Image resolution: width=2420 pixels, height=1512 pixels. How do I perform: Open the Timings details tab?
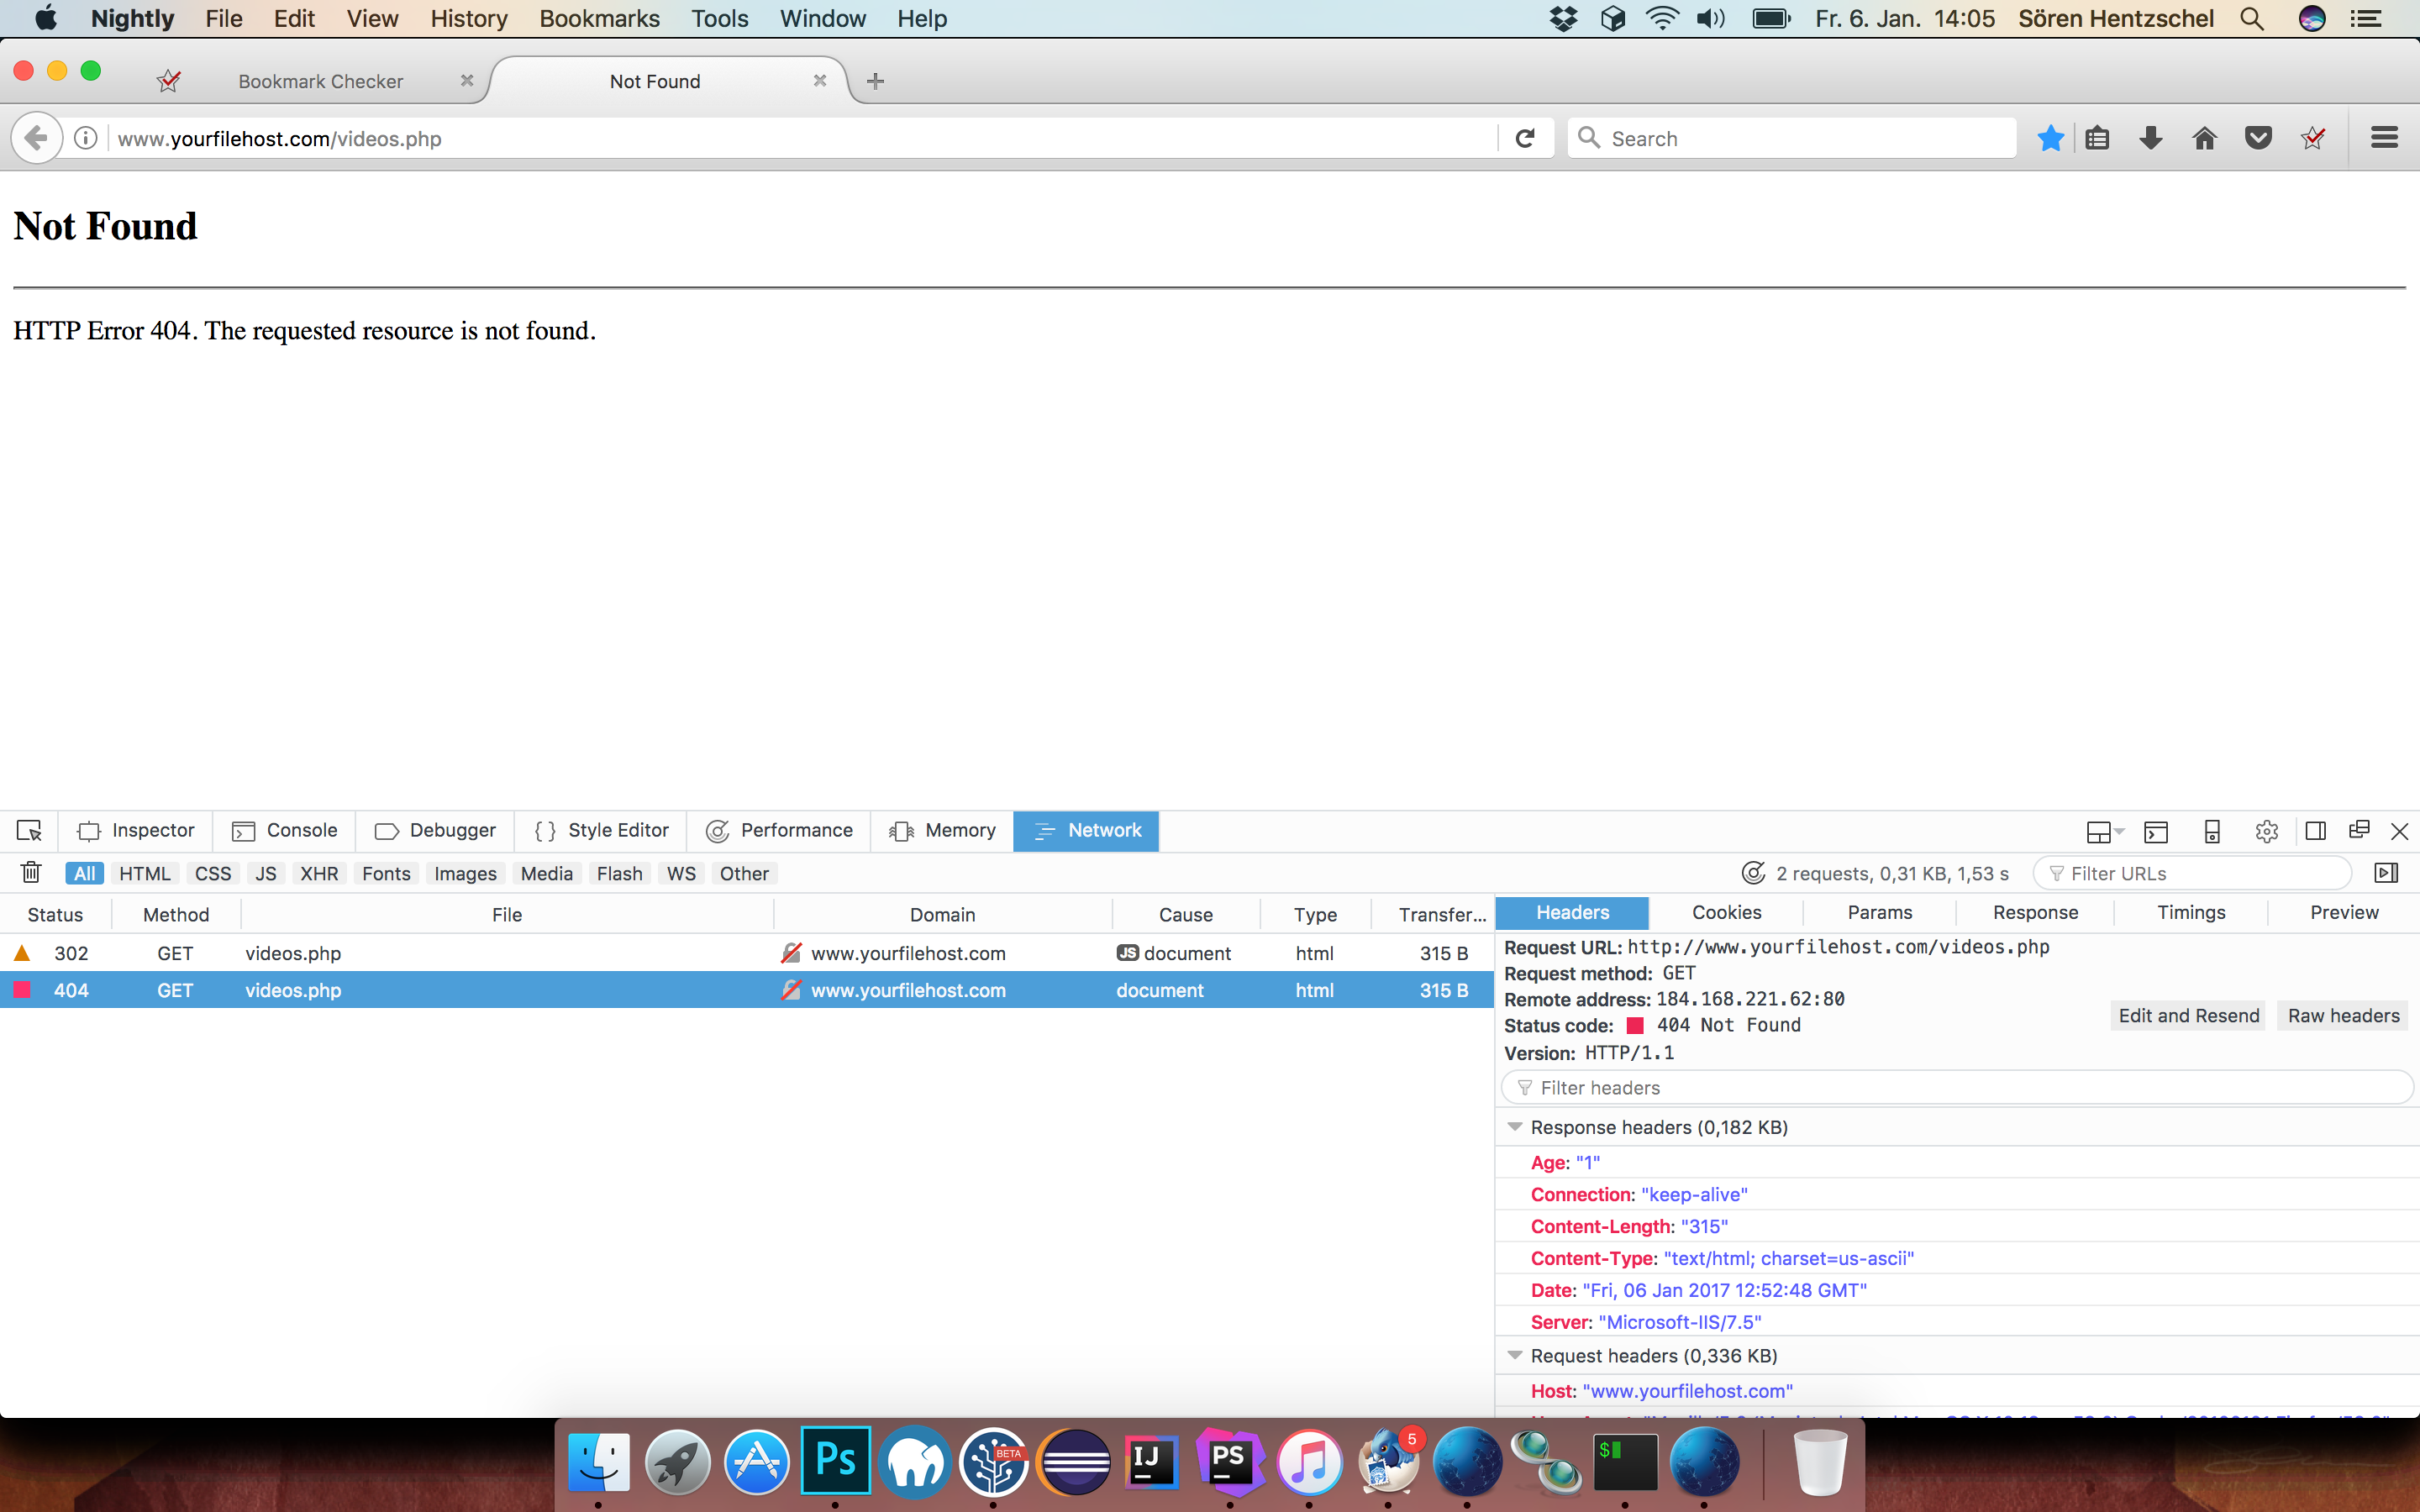coord(2190,912)
